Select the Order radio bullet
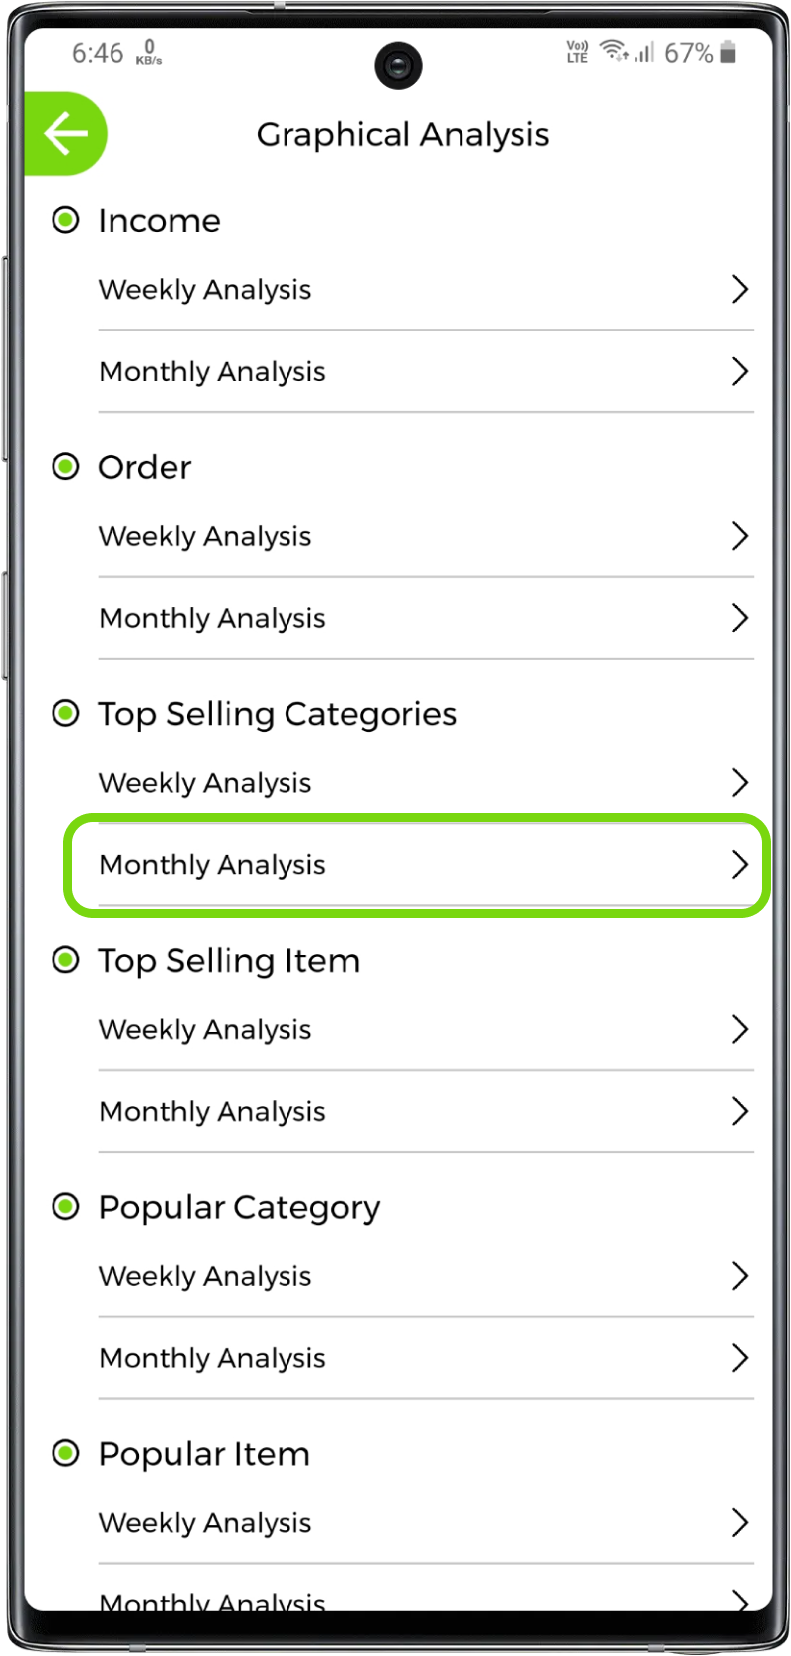The image size is (791, 1656). tap(66, 466)
